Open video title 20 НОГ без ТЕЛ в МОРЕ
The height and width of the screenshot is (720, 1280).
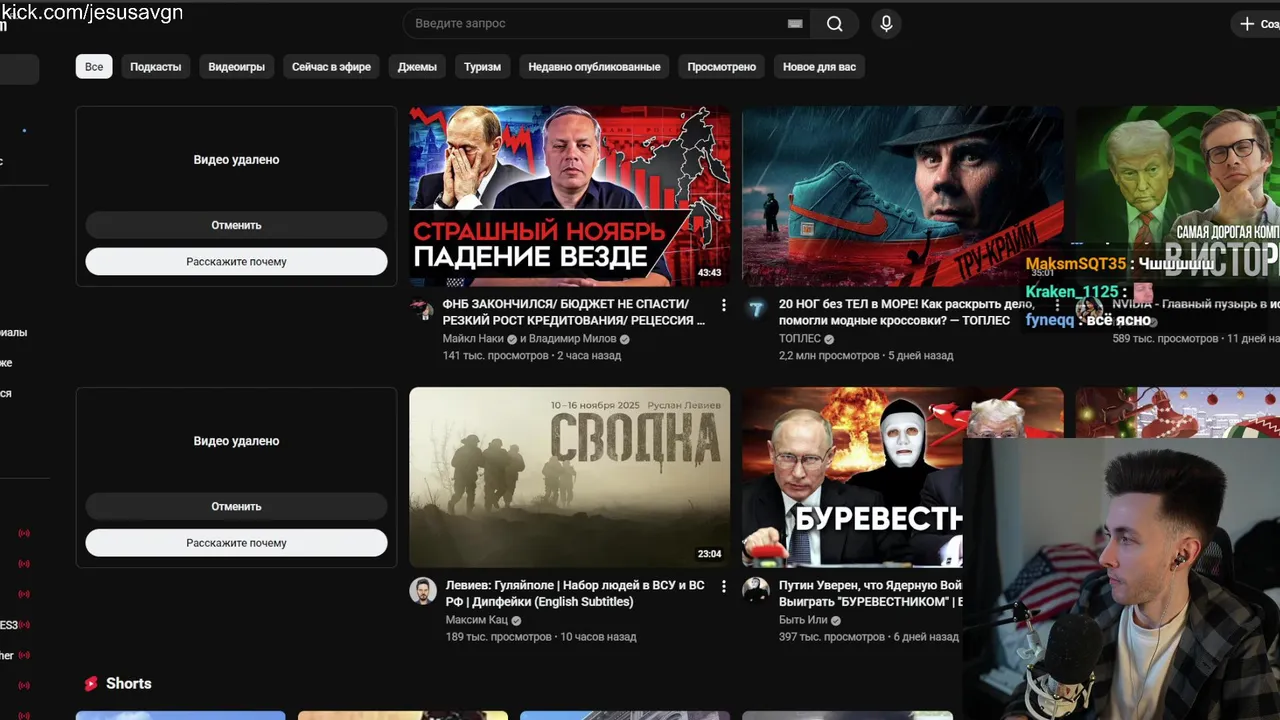pos(906,312)
